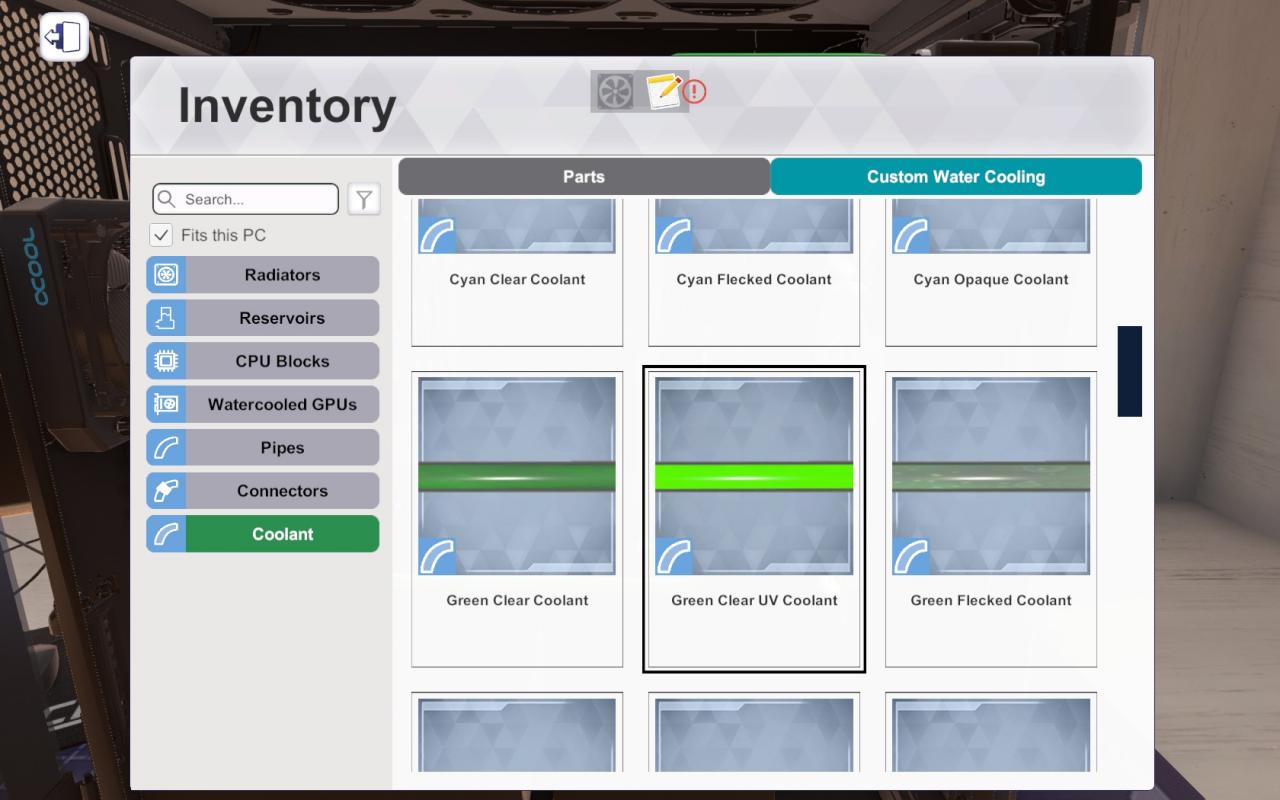This screenshot has width=1280, height=800.
Task: Select the Green Clear Coolant item
Action: coord(517,518)
